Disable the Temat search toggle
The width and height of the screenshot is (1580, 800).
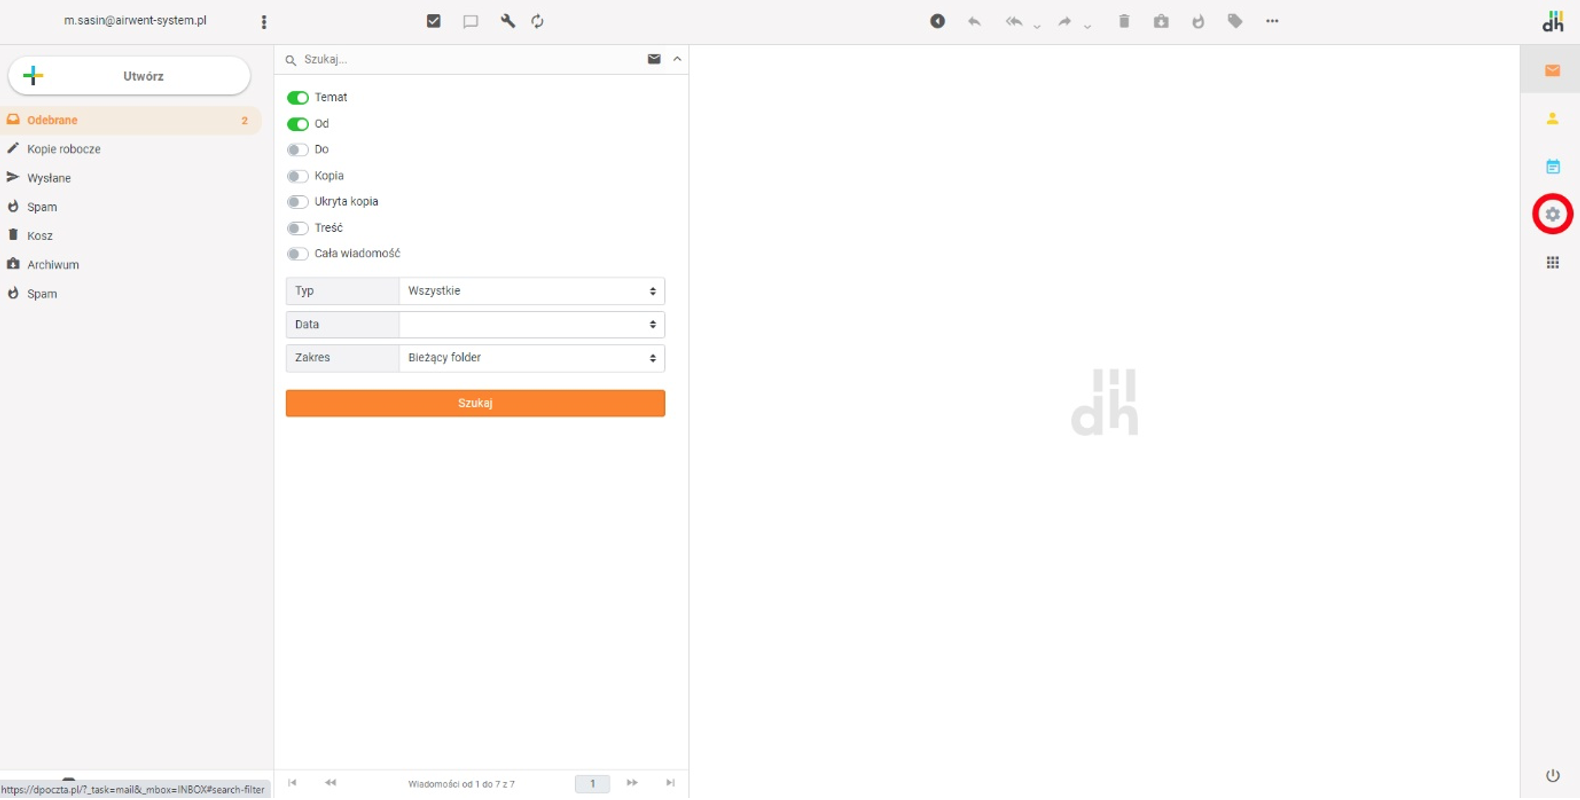(x=298, y=98)
